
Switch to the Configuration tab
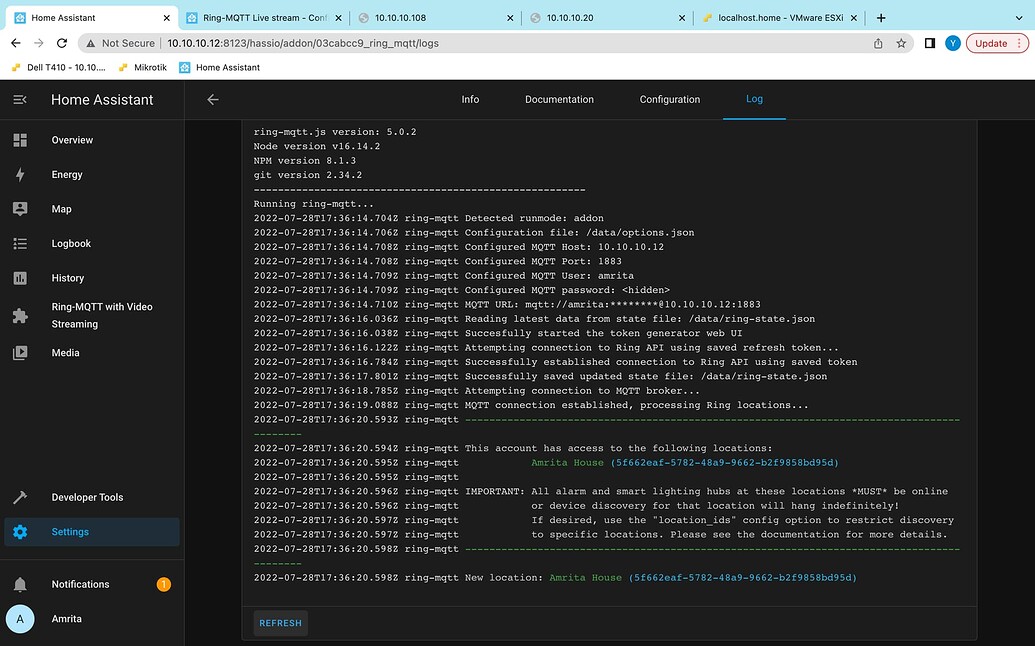669,100
